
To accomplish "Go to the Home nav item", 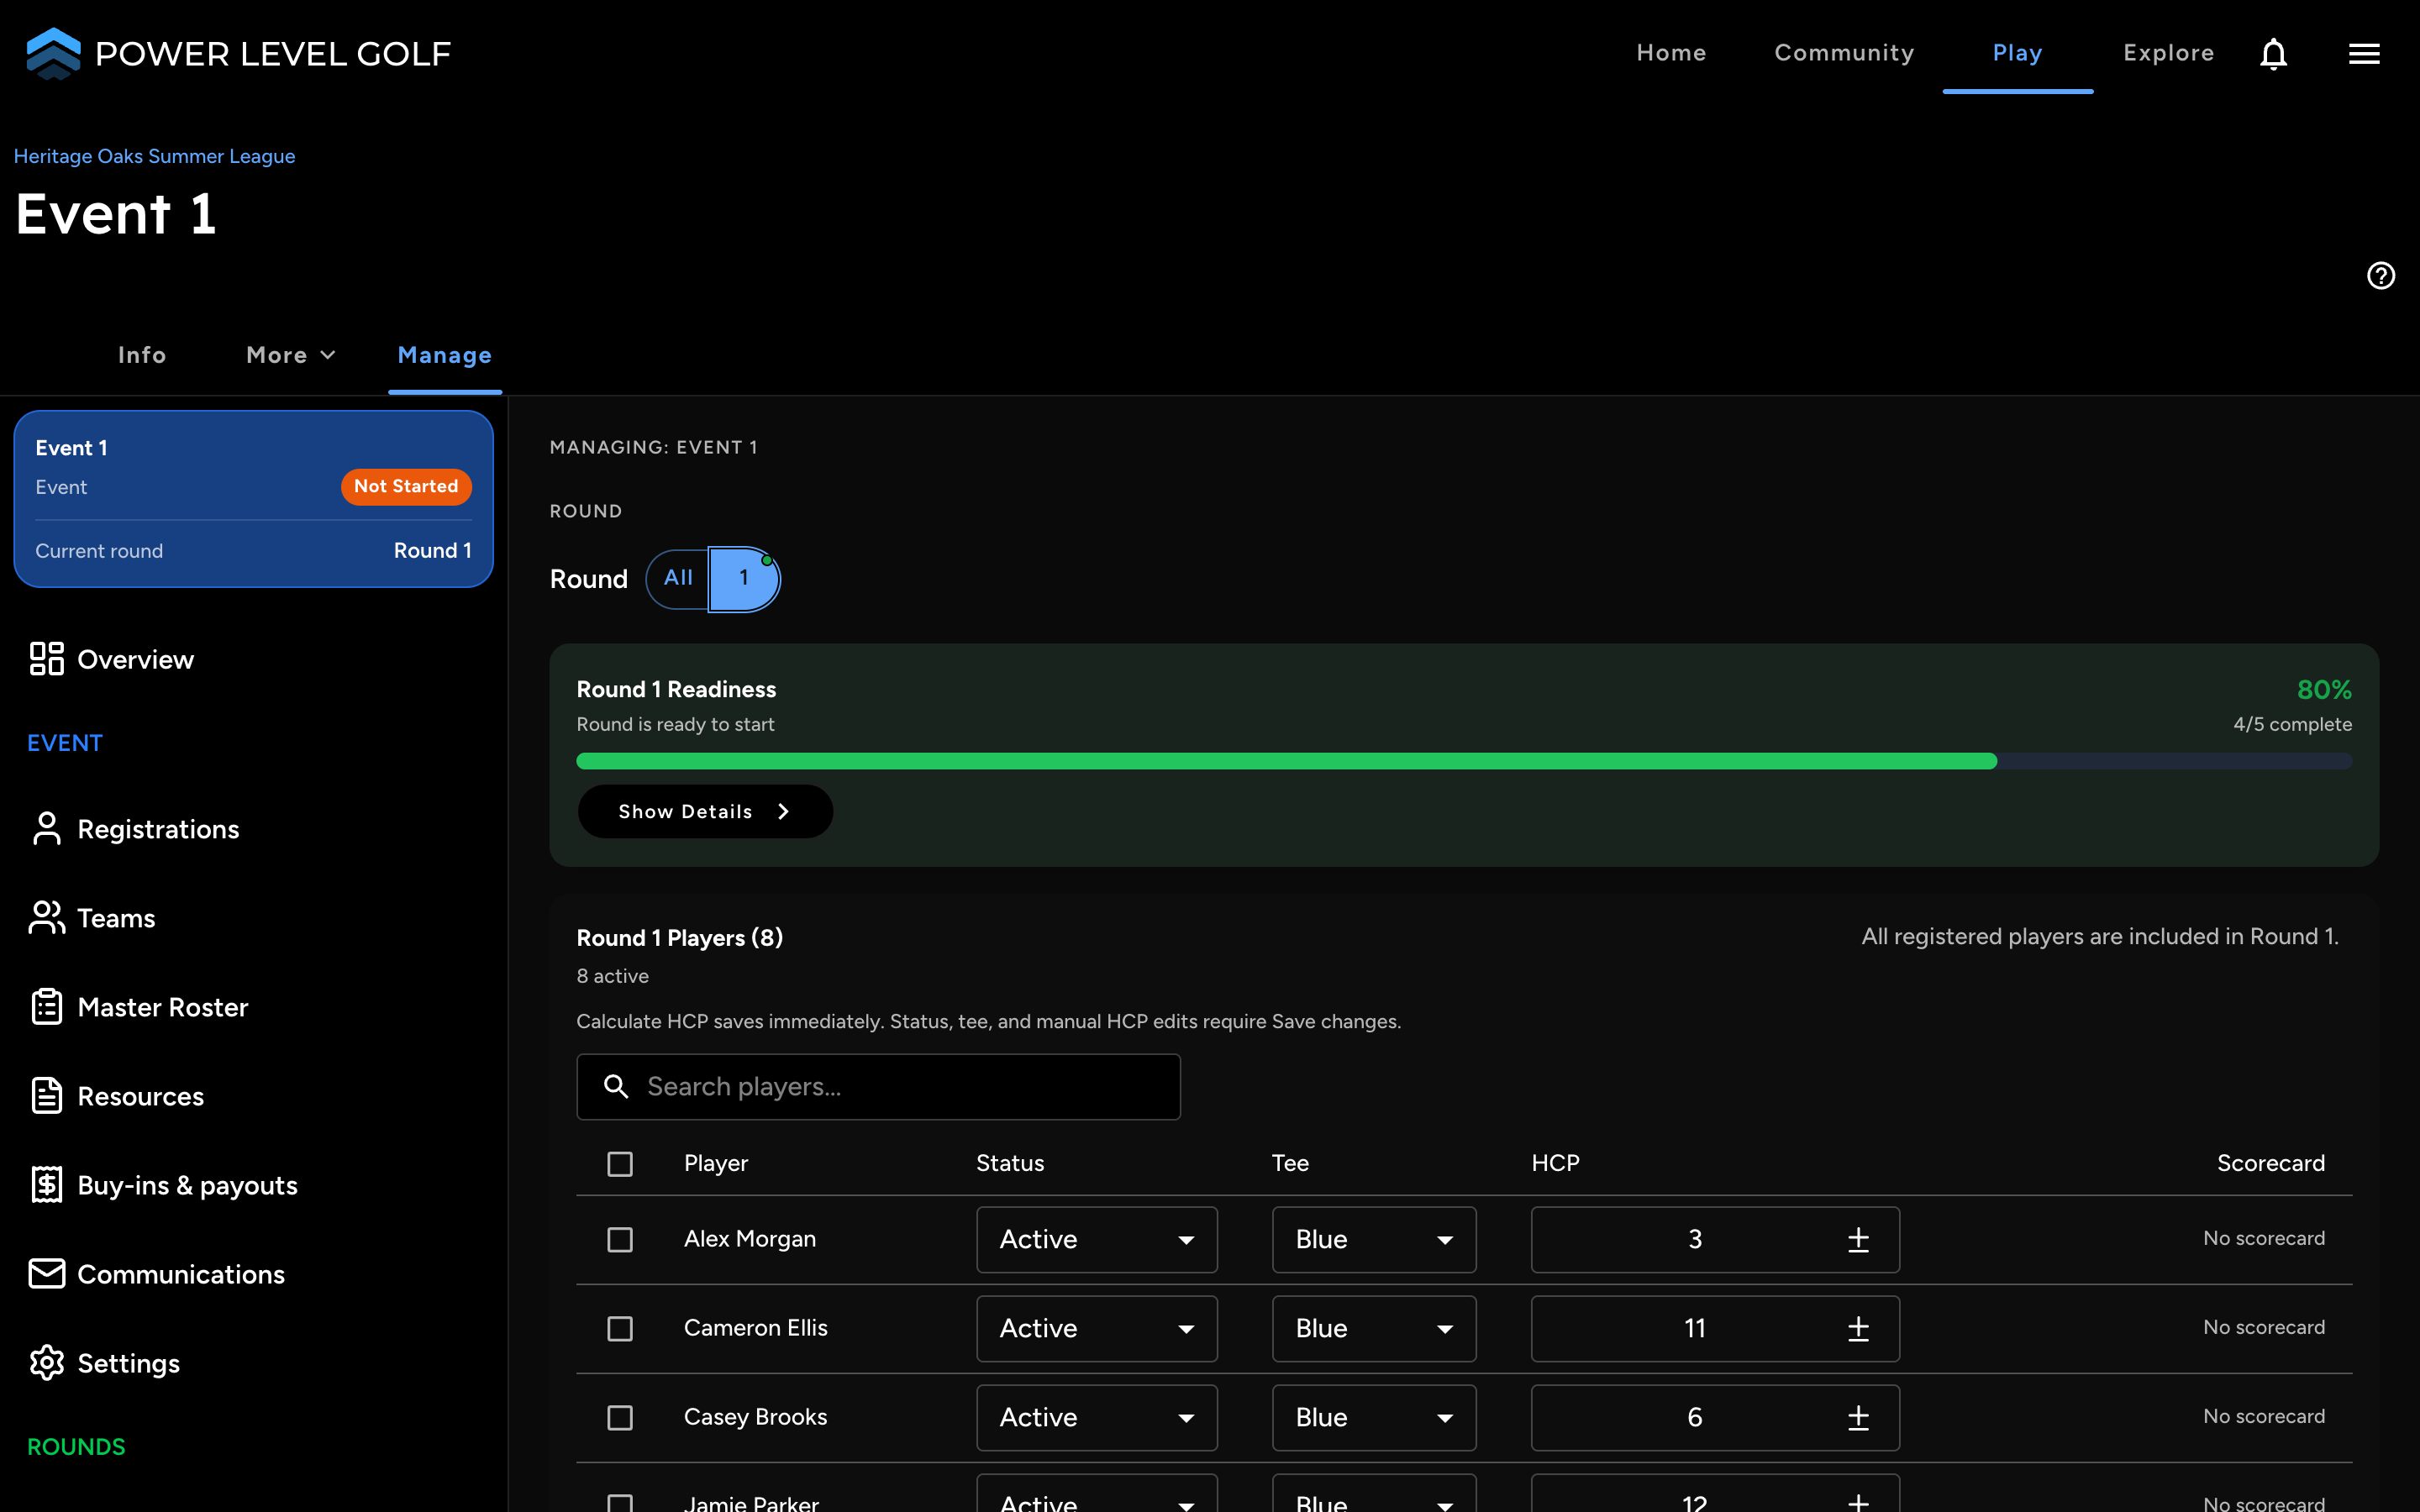I will pyautogui.click(x=1671, y=53).
